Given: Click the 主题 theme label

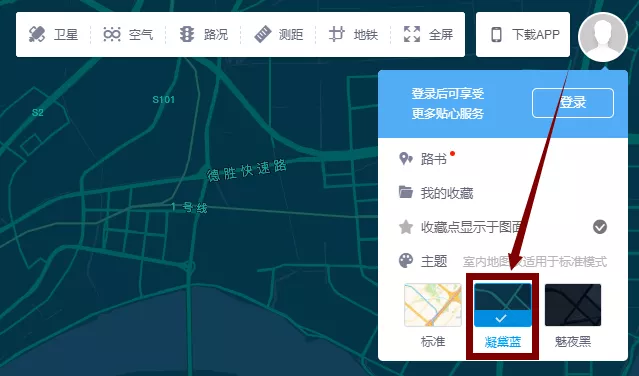Looking at the screenshot, I should (x=434, y=261).
